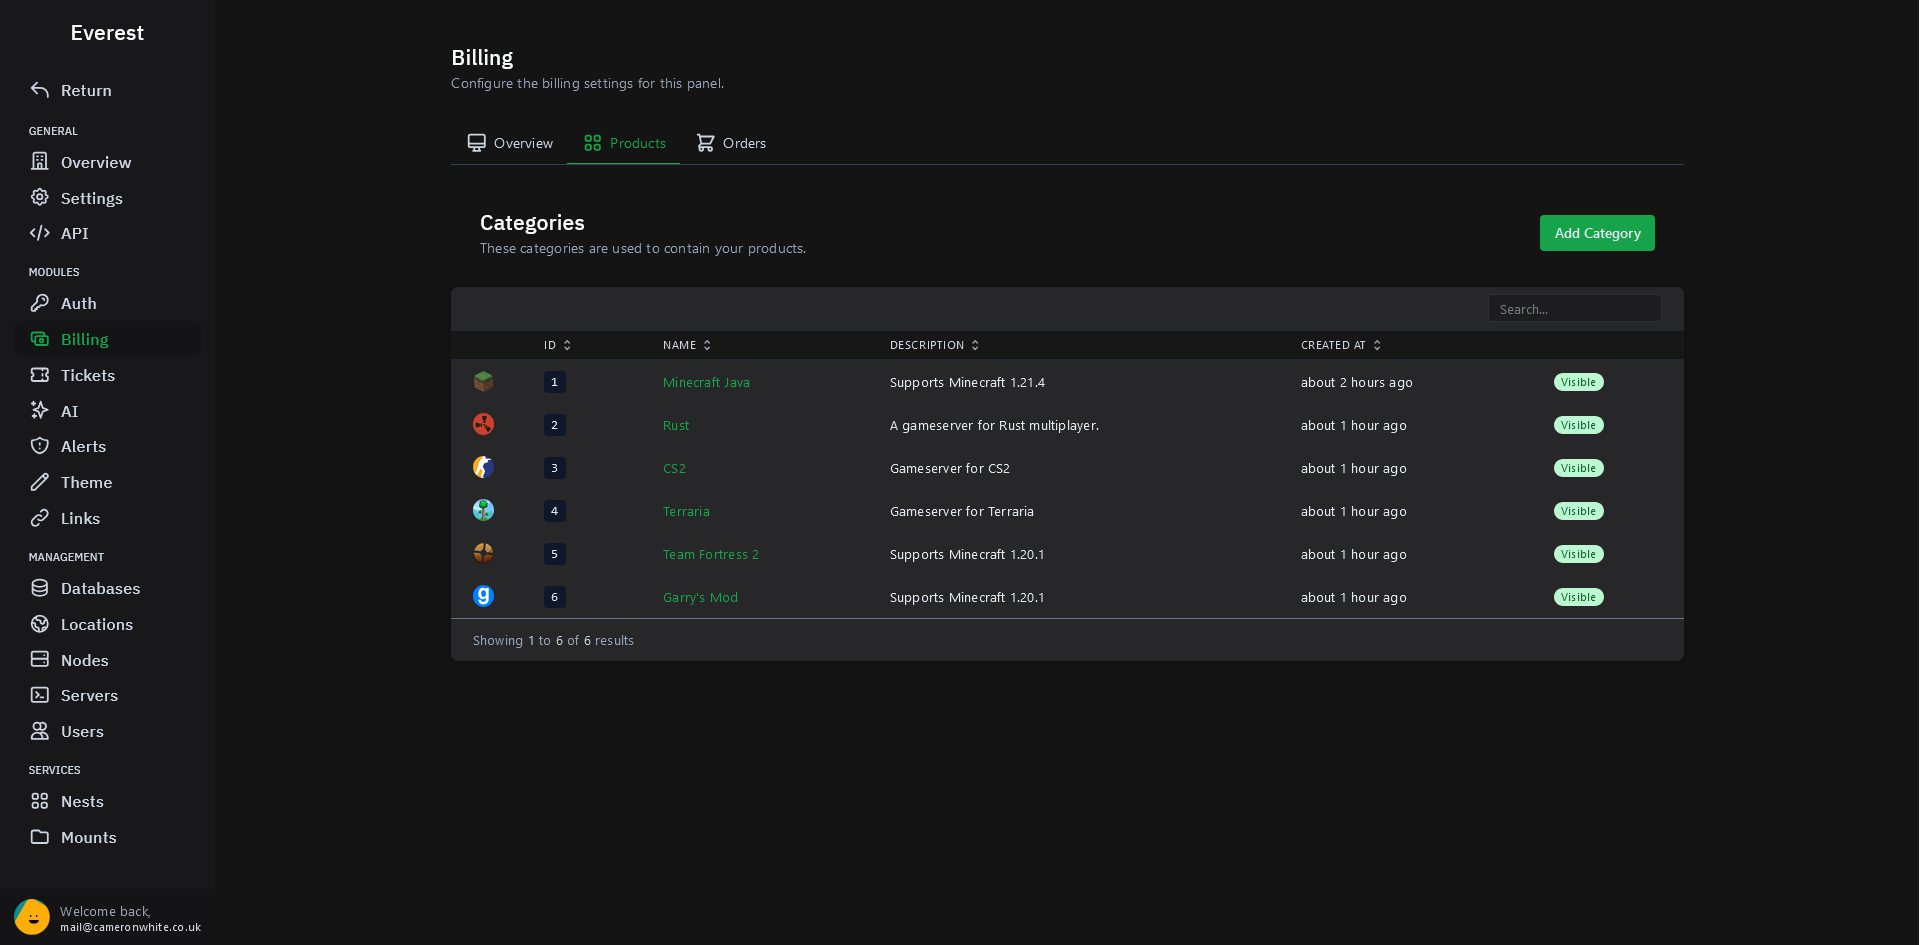
Task: Click the Add Category button
Action: tap(1597, 233)
